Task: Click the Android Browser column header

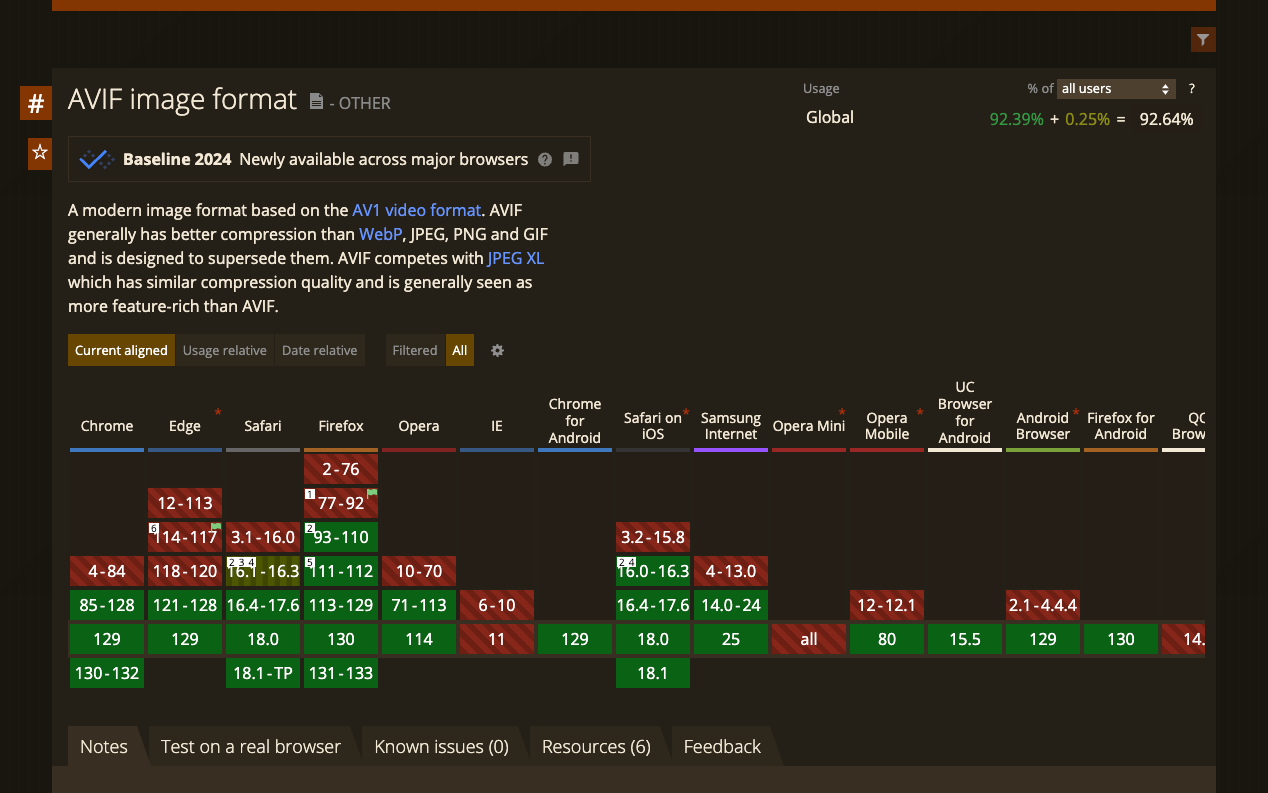Action: click(x=1043, y=426)
